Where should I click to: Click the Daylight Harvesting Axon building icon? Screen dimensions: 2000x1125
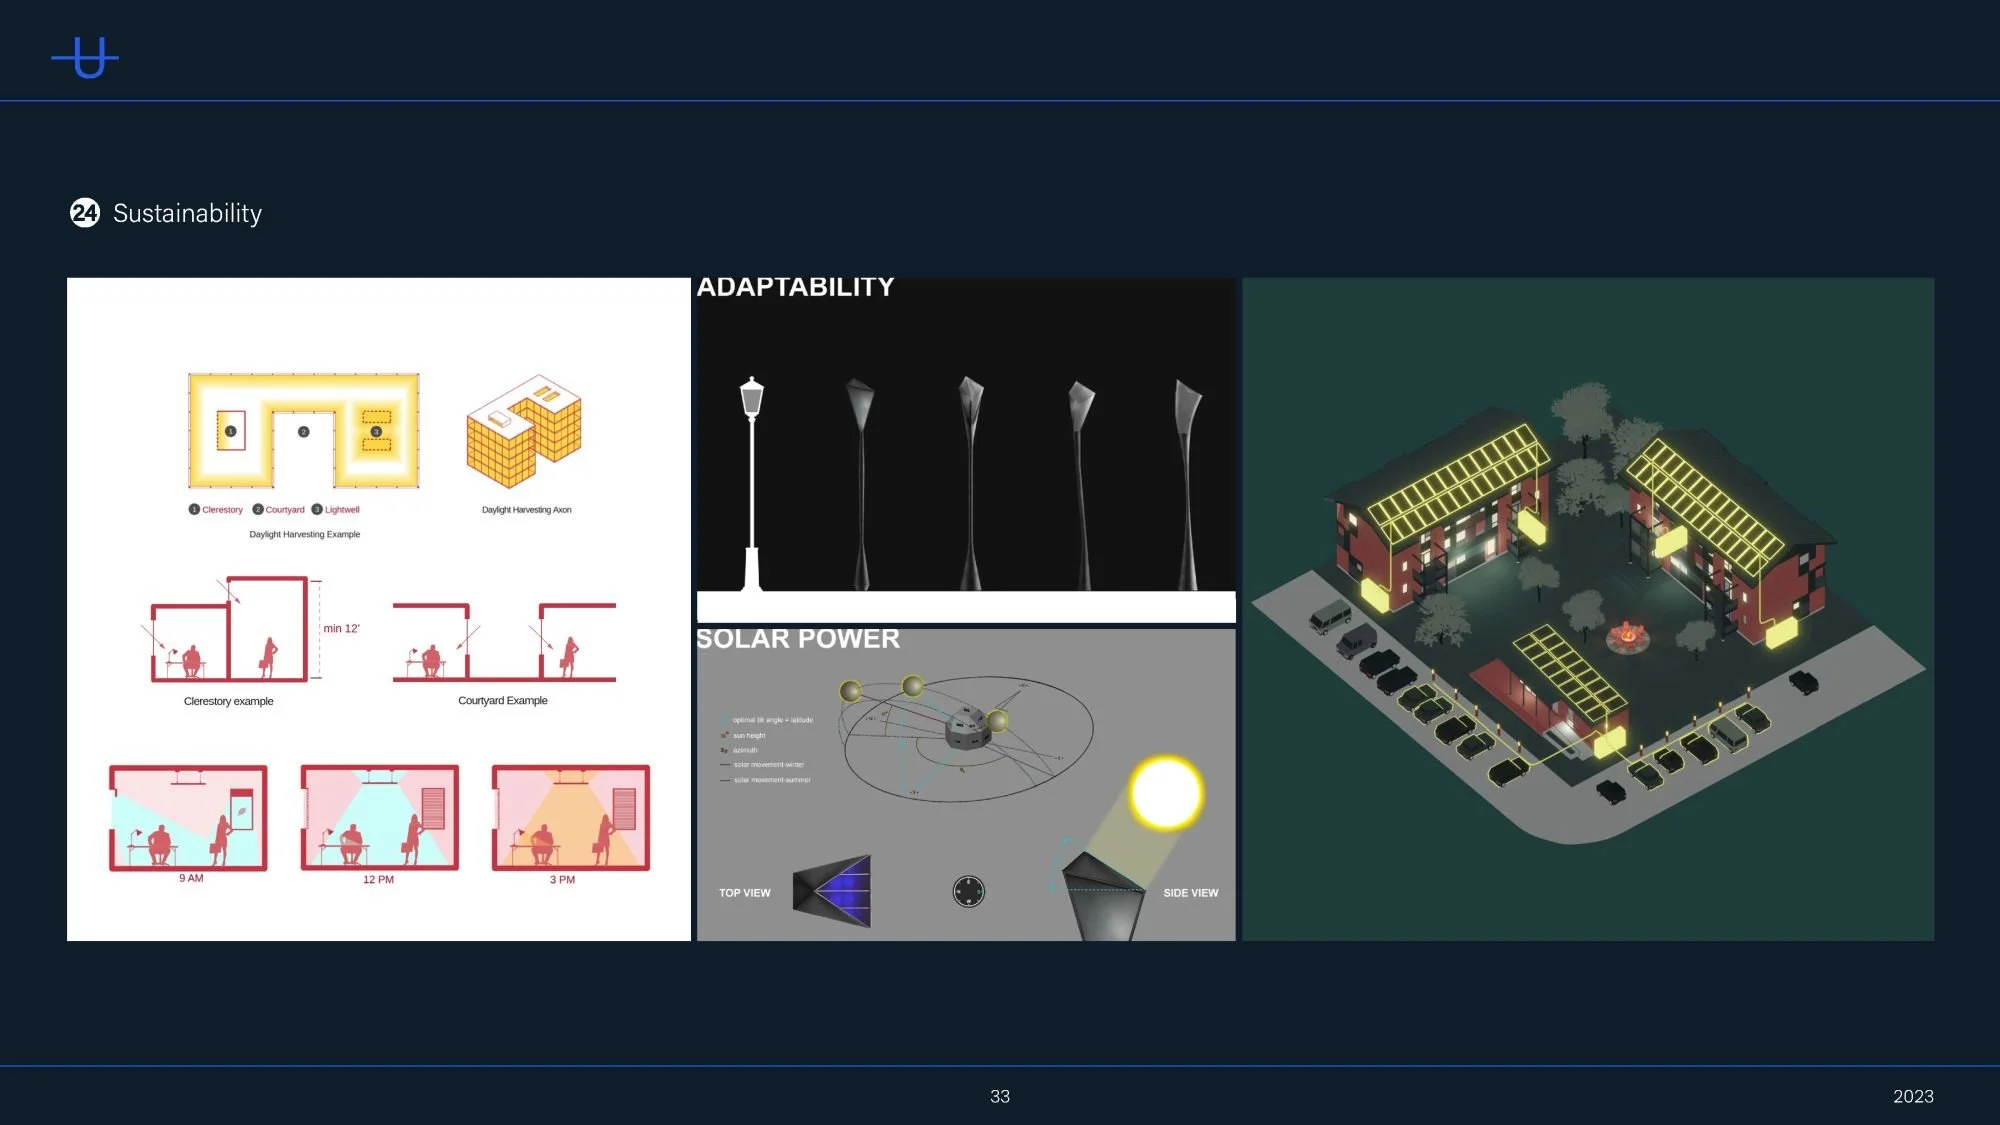click(x=524, y=431)
